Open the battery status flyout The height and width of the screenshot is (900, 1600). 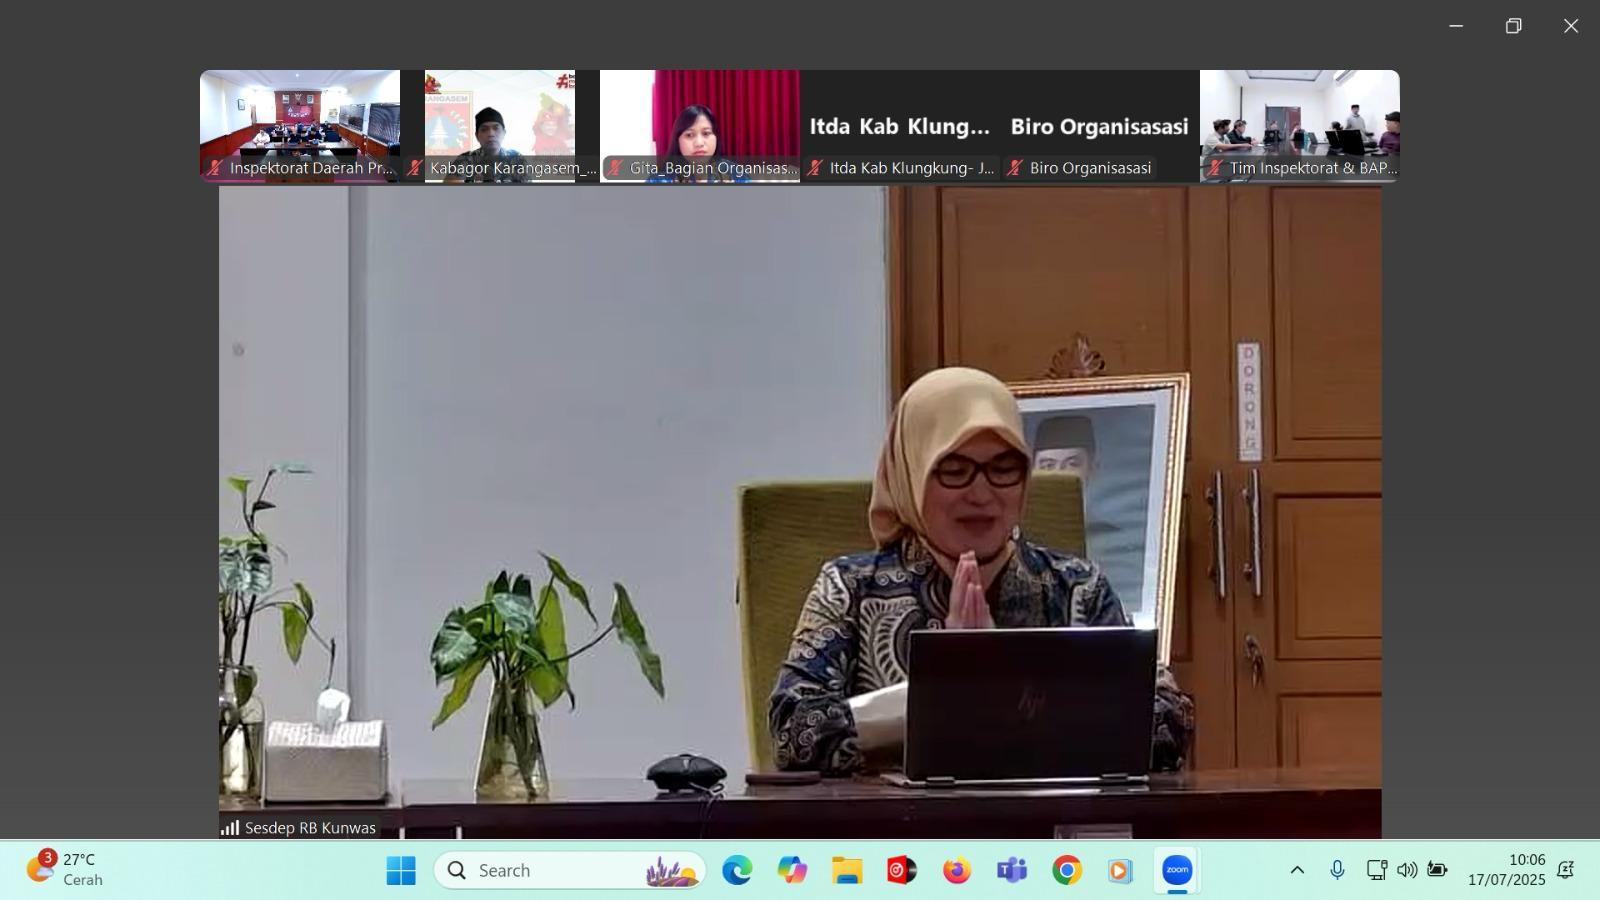[1437, 870]
